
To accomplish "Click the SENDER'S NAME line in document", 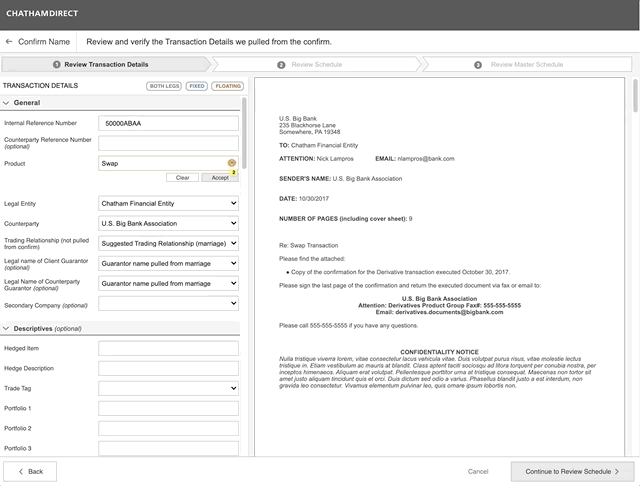I will pyautogui.click(x=340, y=179).
